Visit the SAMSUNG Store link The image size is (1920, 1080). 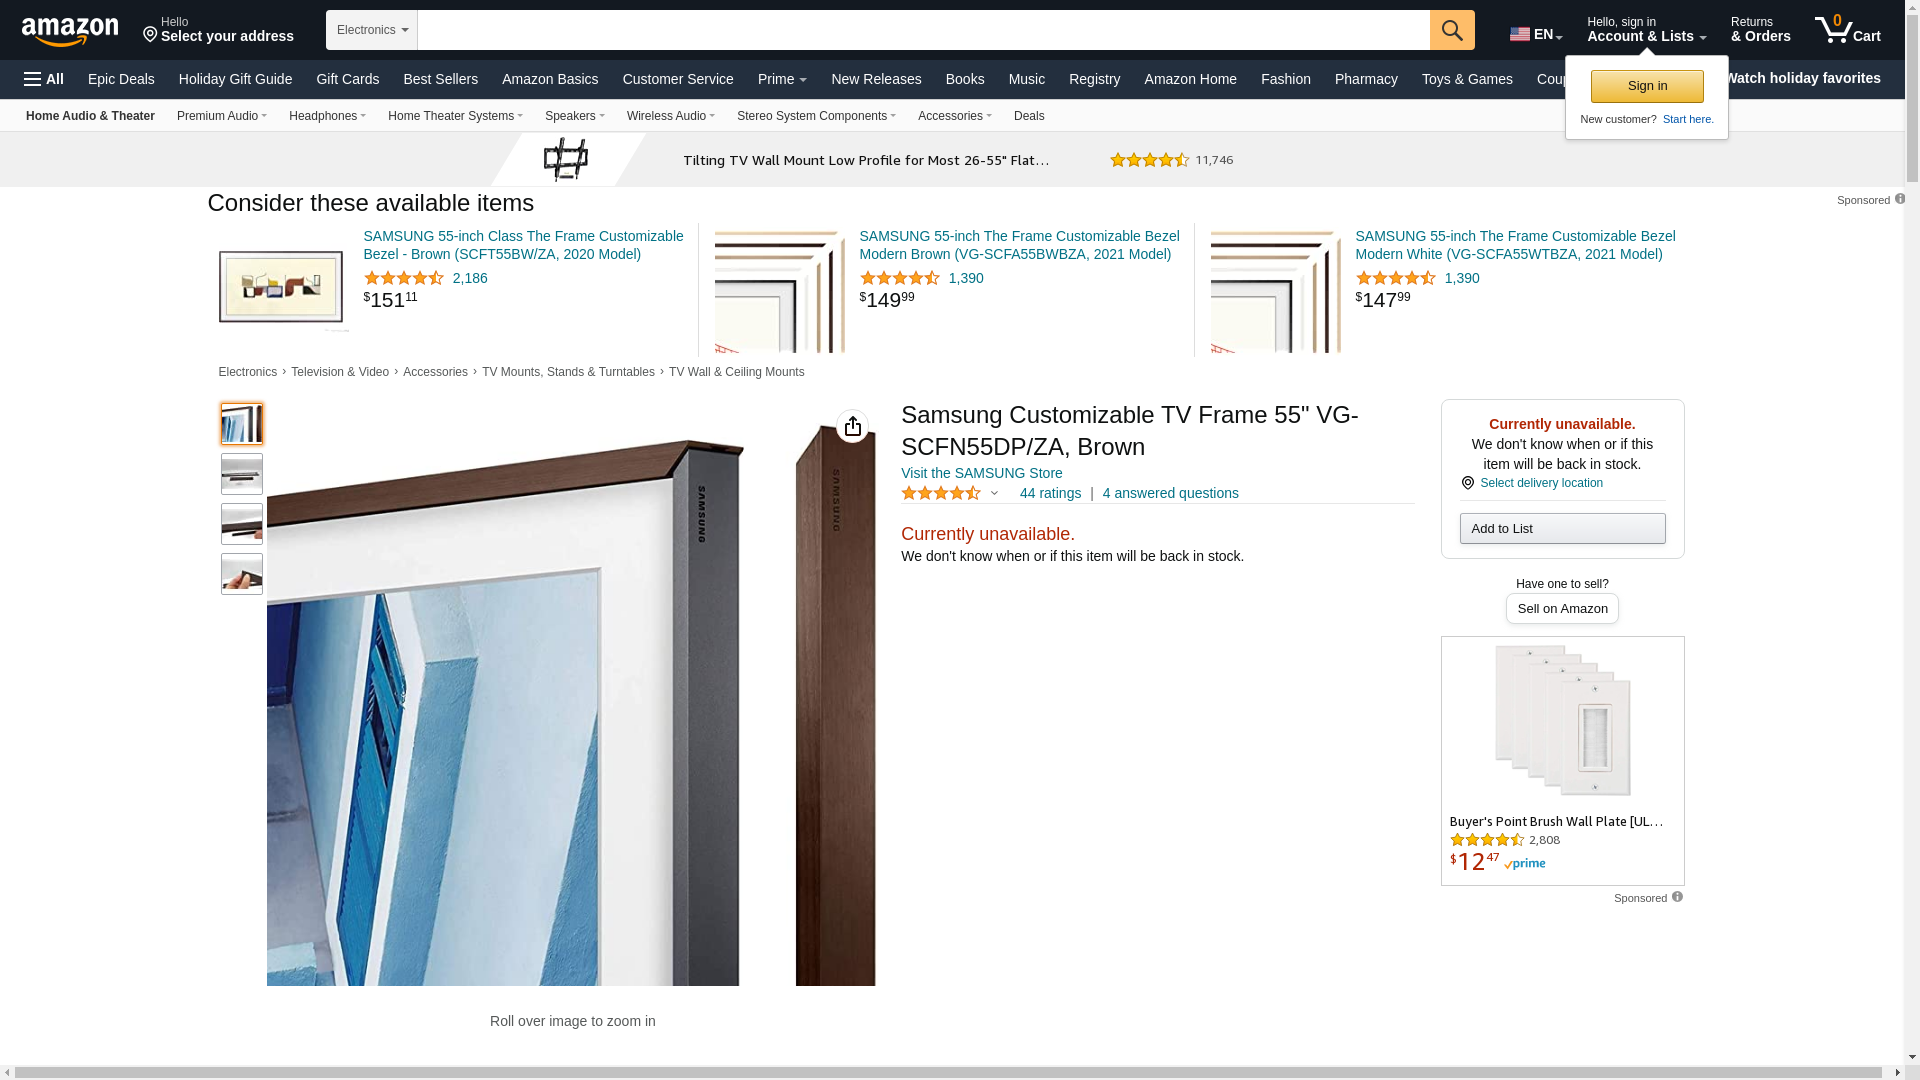[981, 473]
